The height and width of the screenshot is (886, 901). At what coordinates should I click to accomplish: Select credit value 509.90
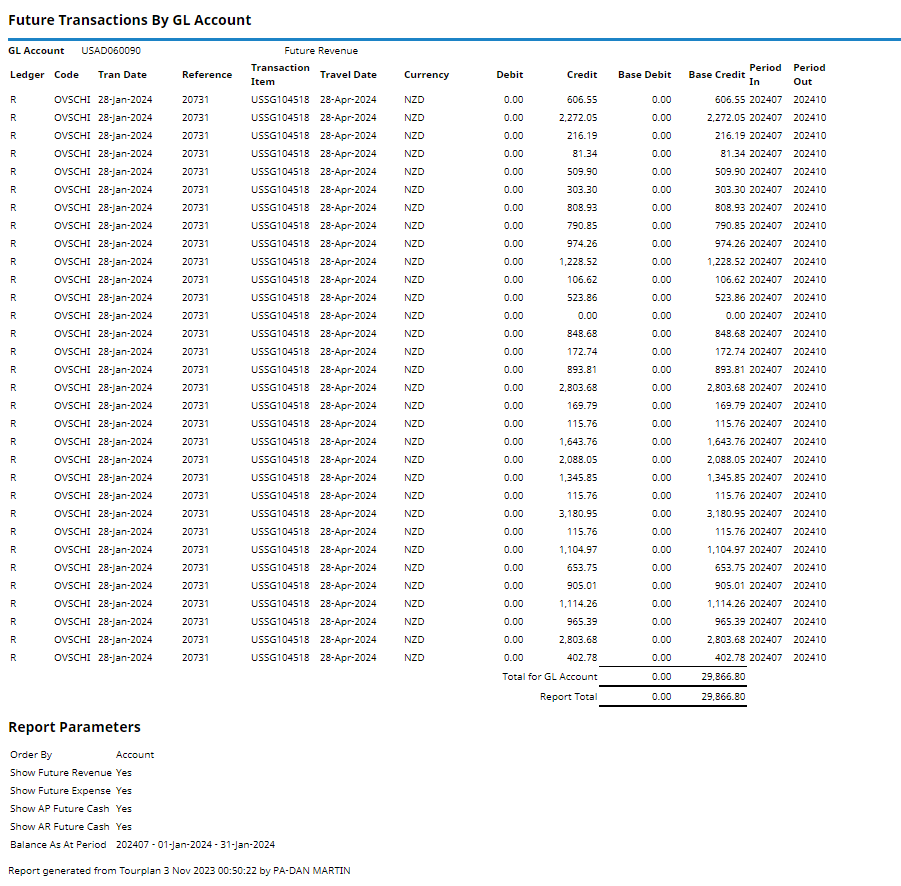point(582,171)
